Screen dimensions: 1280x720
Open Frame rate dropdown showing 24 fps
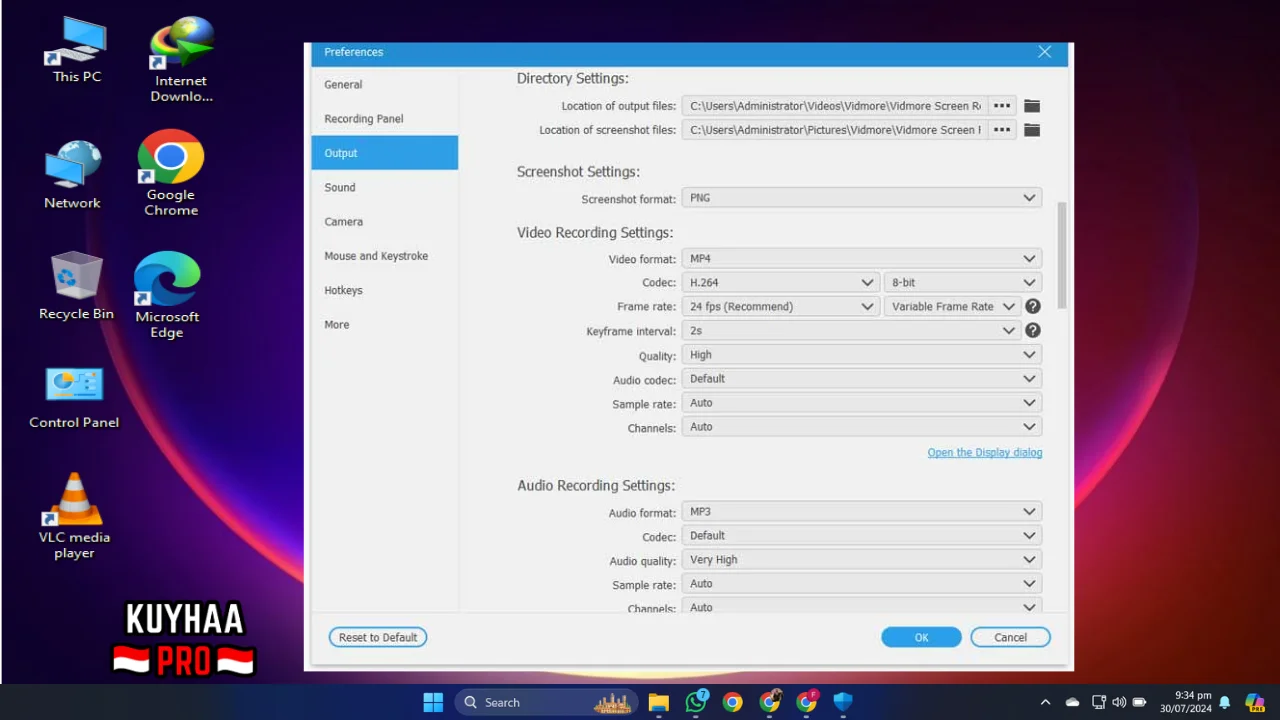781,307
